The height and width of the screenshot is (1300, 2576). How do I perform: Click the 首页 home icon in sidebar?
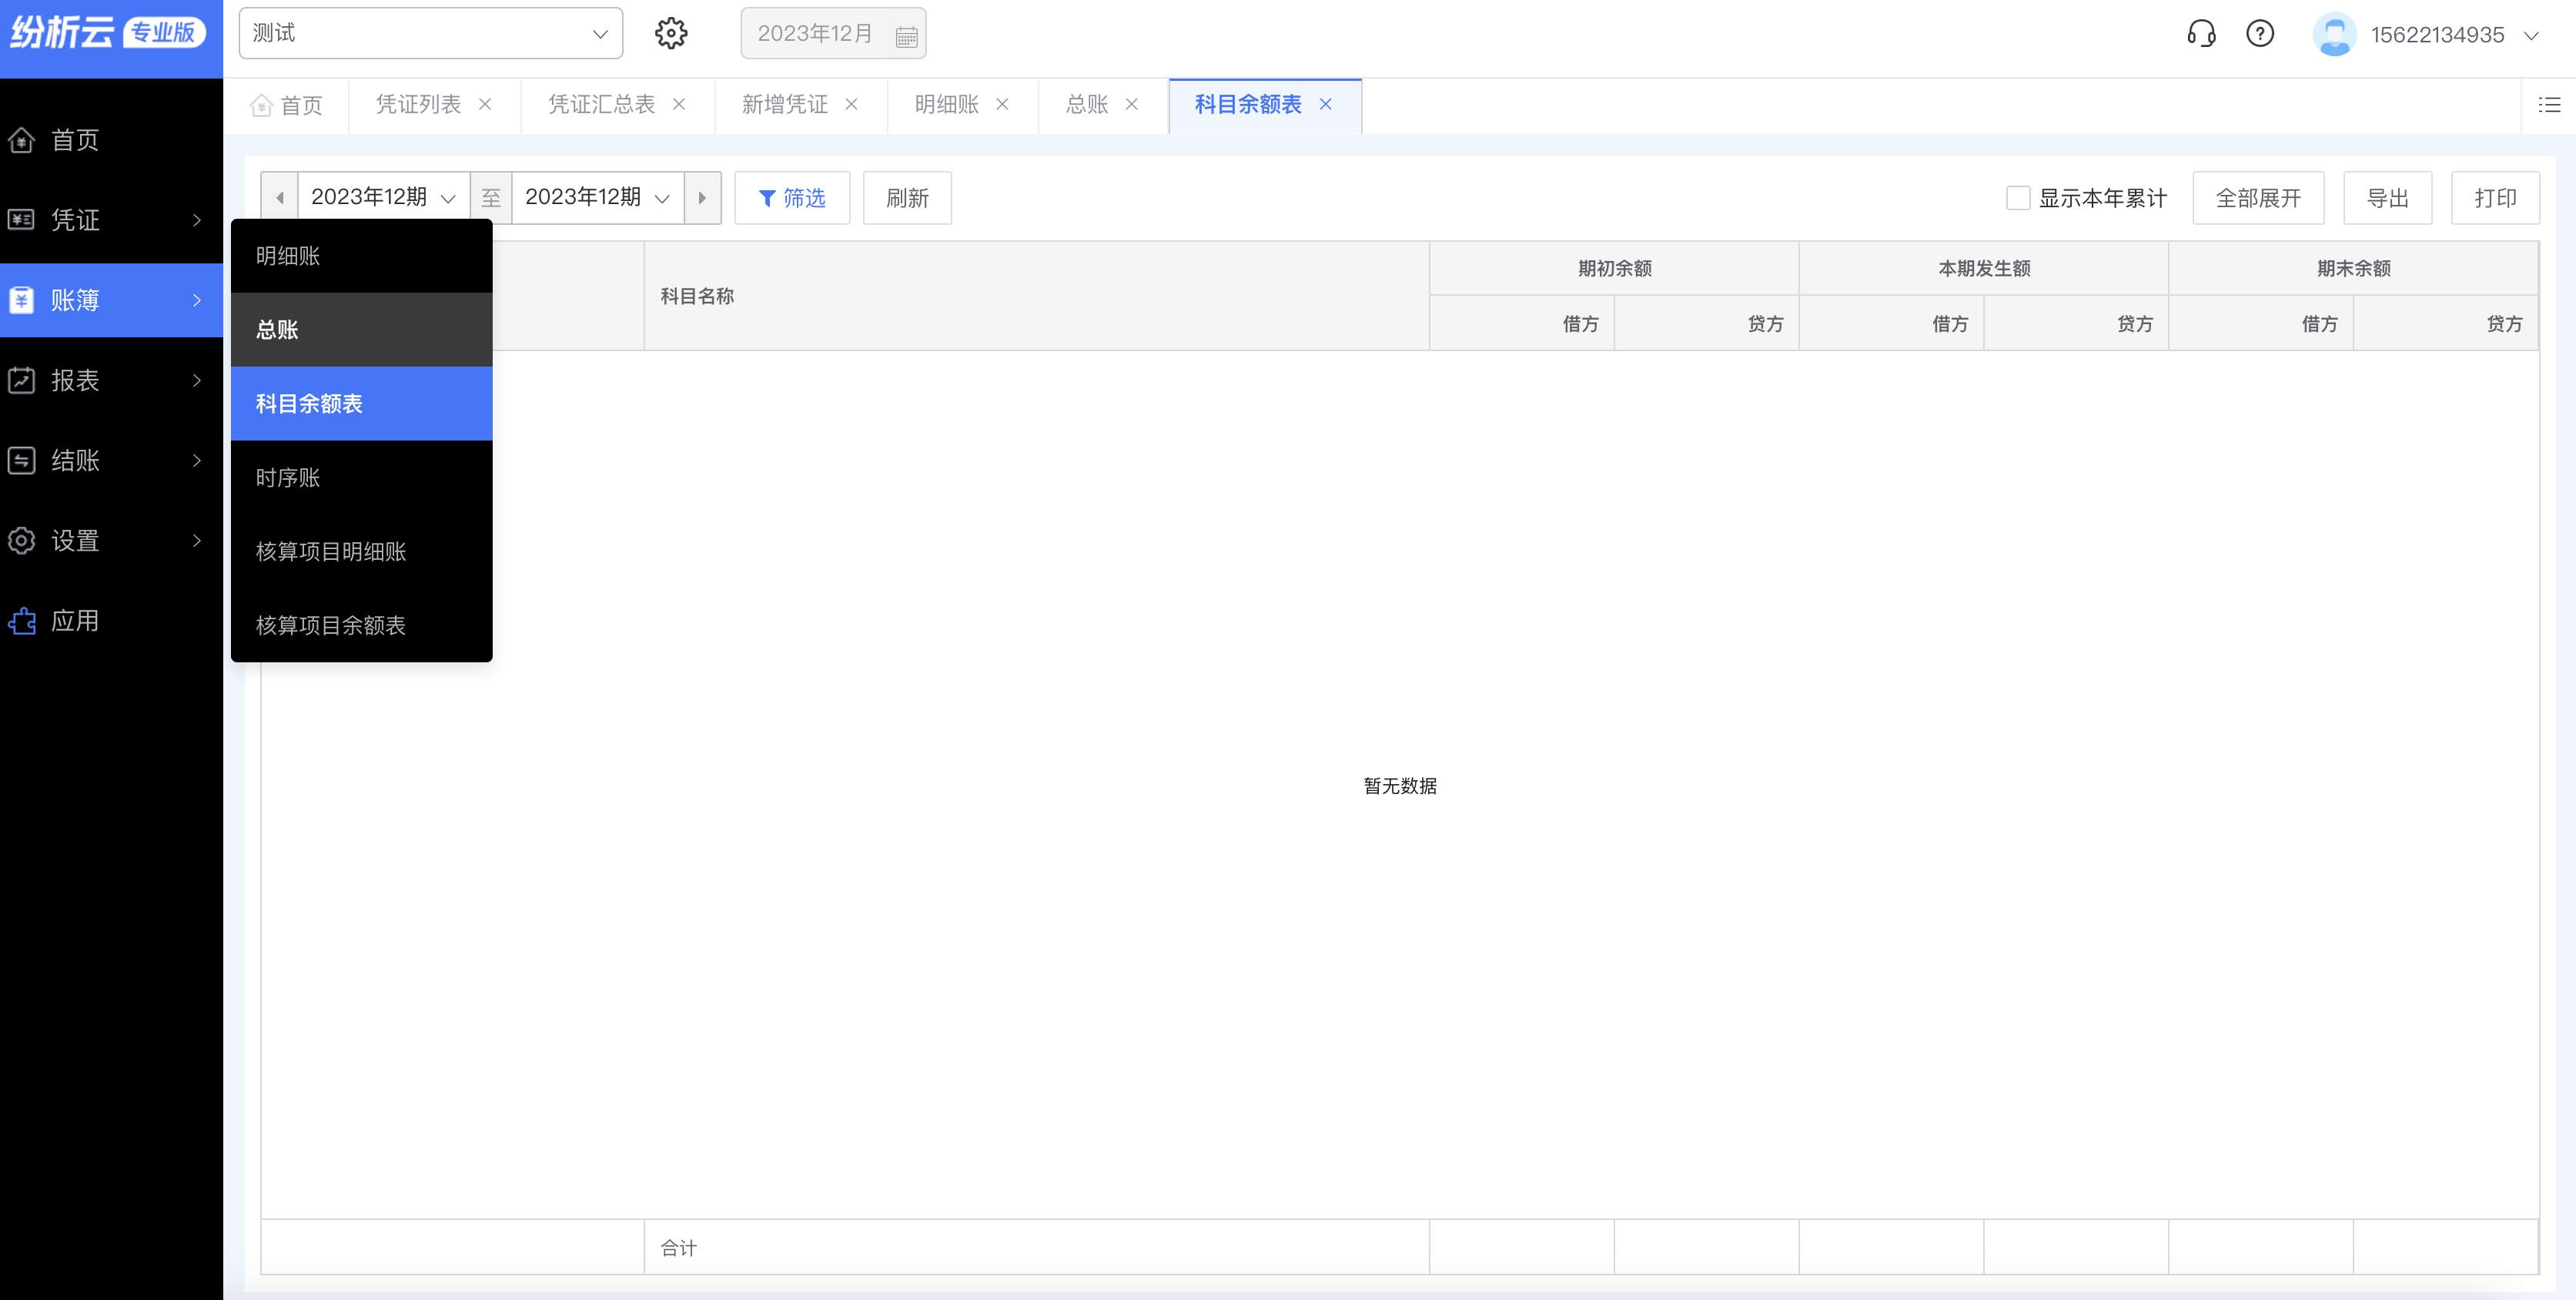coord(22,140)
